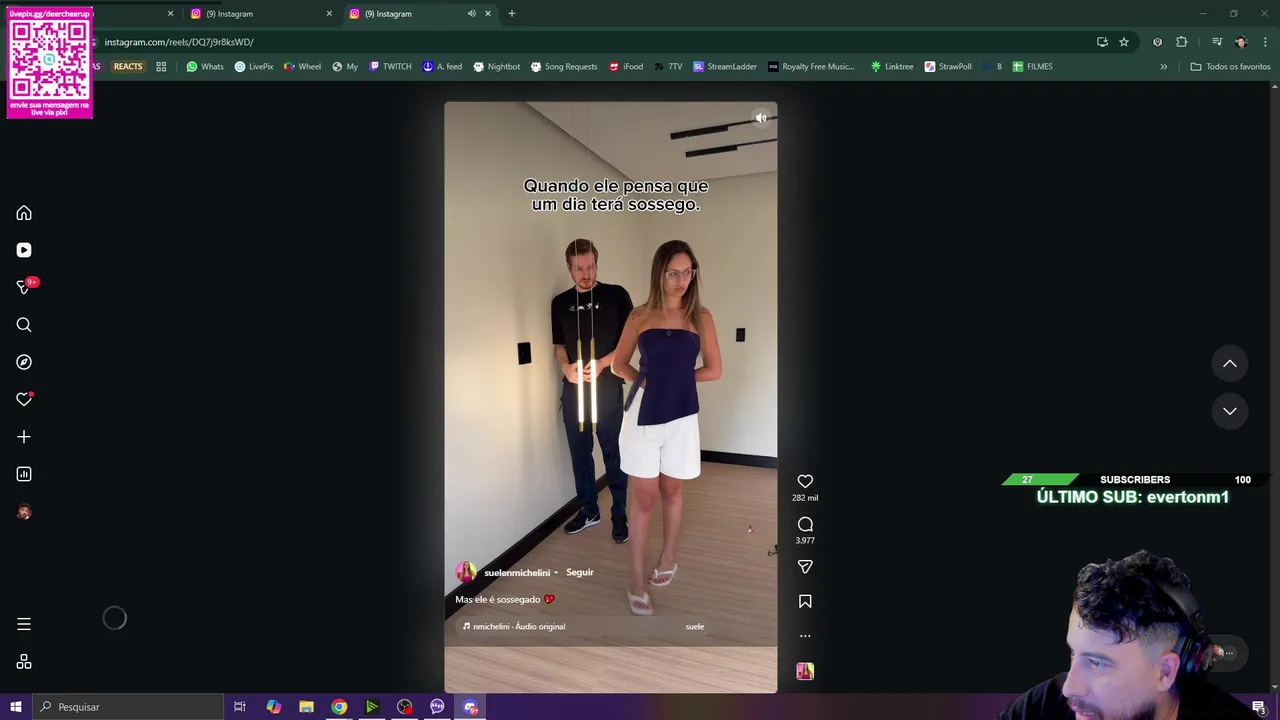1280x720 pixels.
Task: Open the Also from Meta icon
Action: (24, 662)
